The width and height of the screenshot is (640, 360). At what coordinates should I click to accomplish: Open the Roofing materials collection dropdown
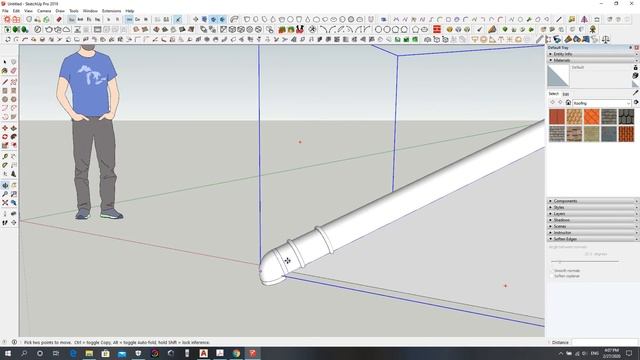602,103
